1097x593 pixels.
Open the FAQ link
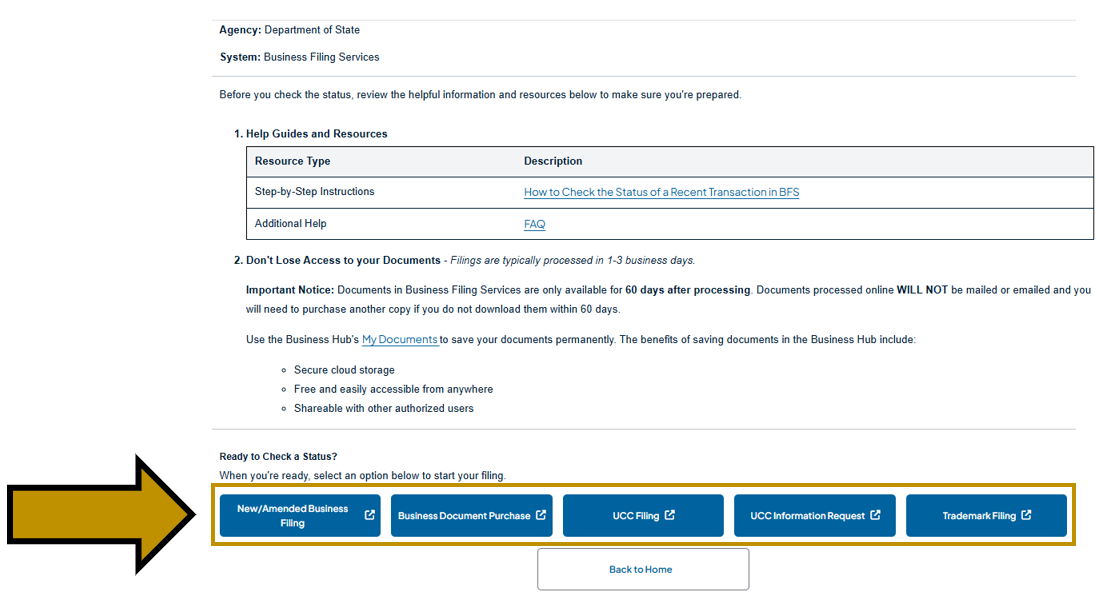534,223
